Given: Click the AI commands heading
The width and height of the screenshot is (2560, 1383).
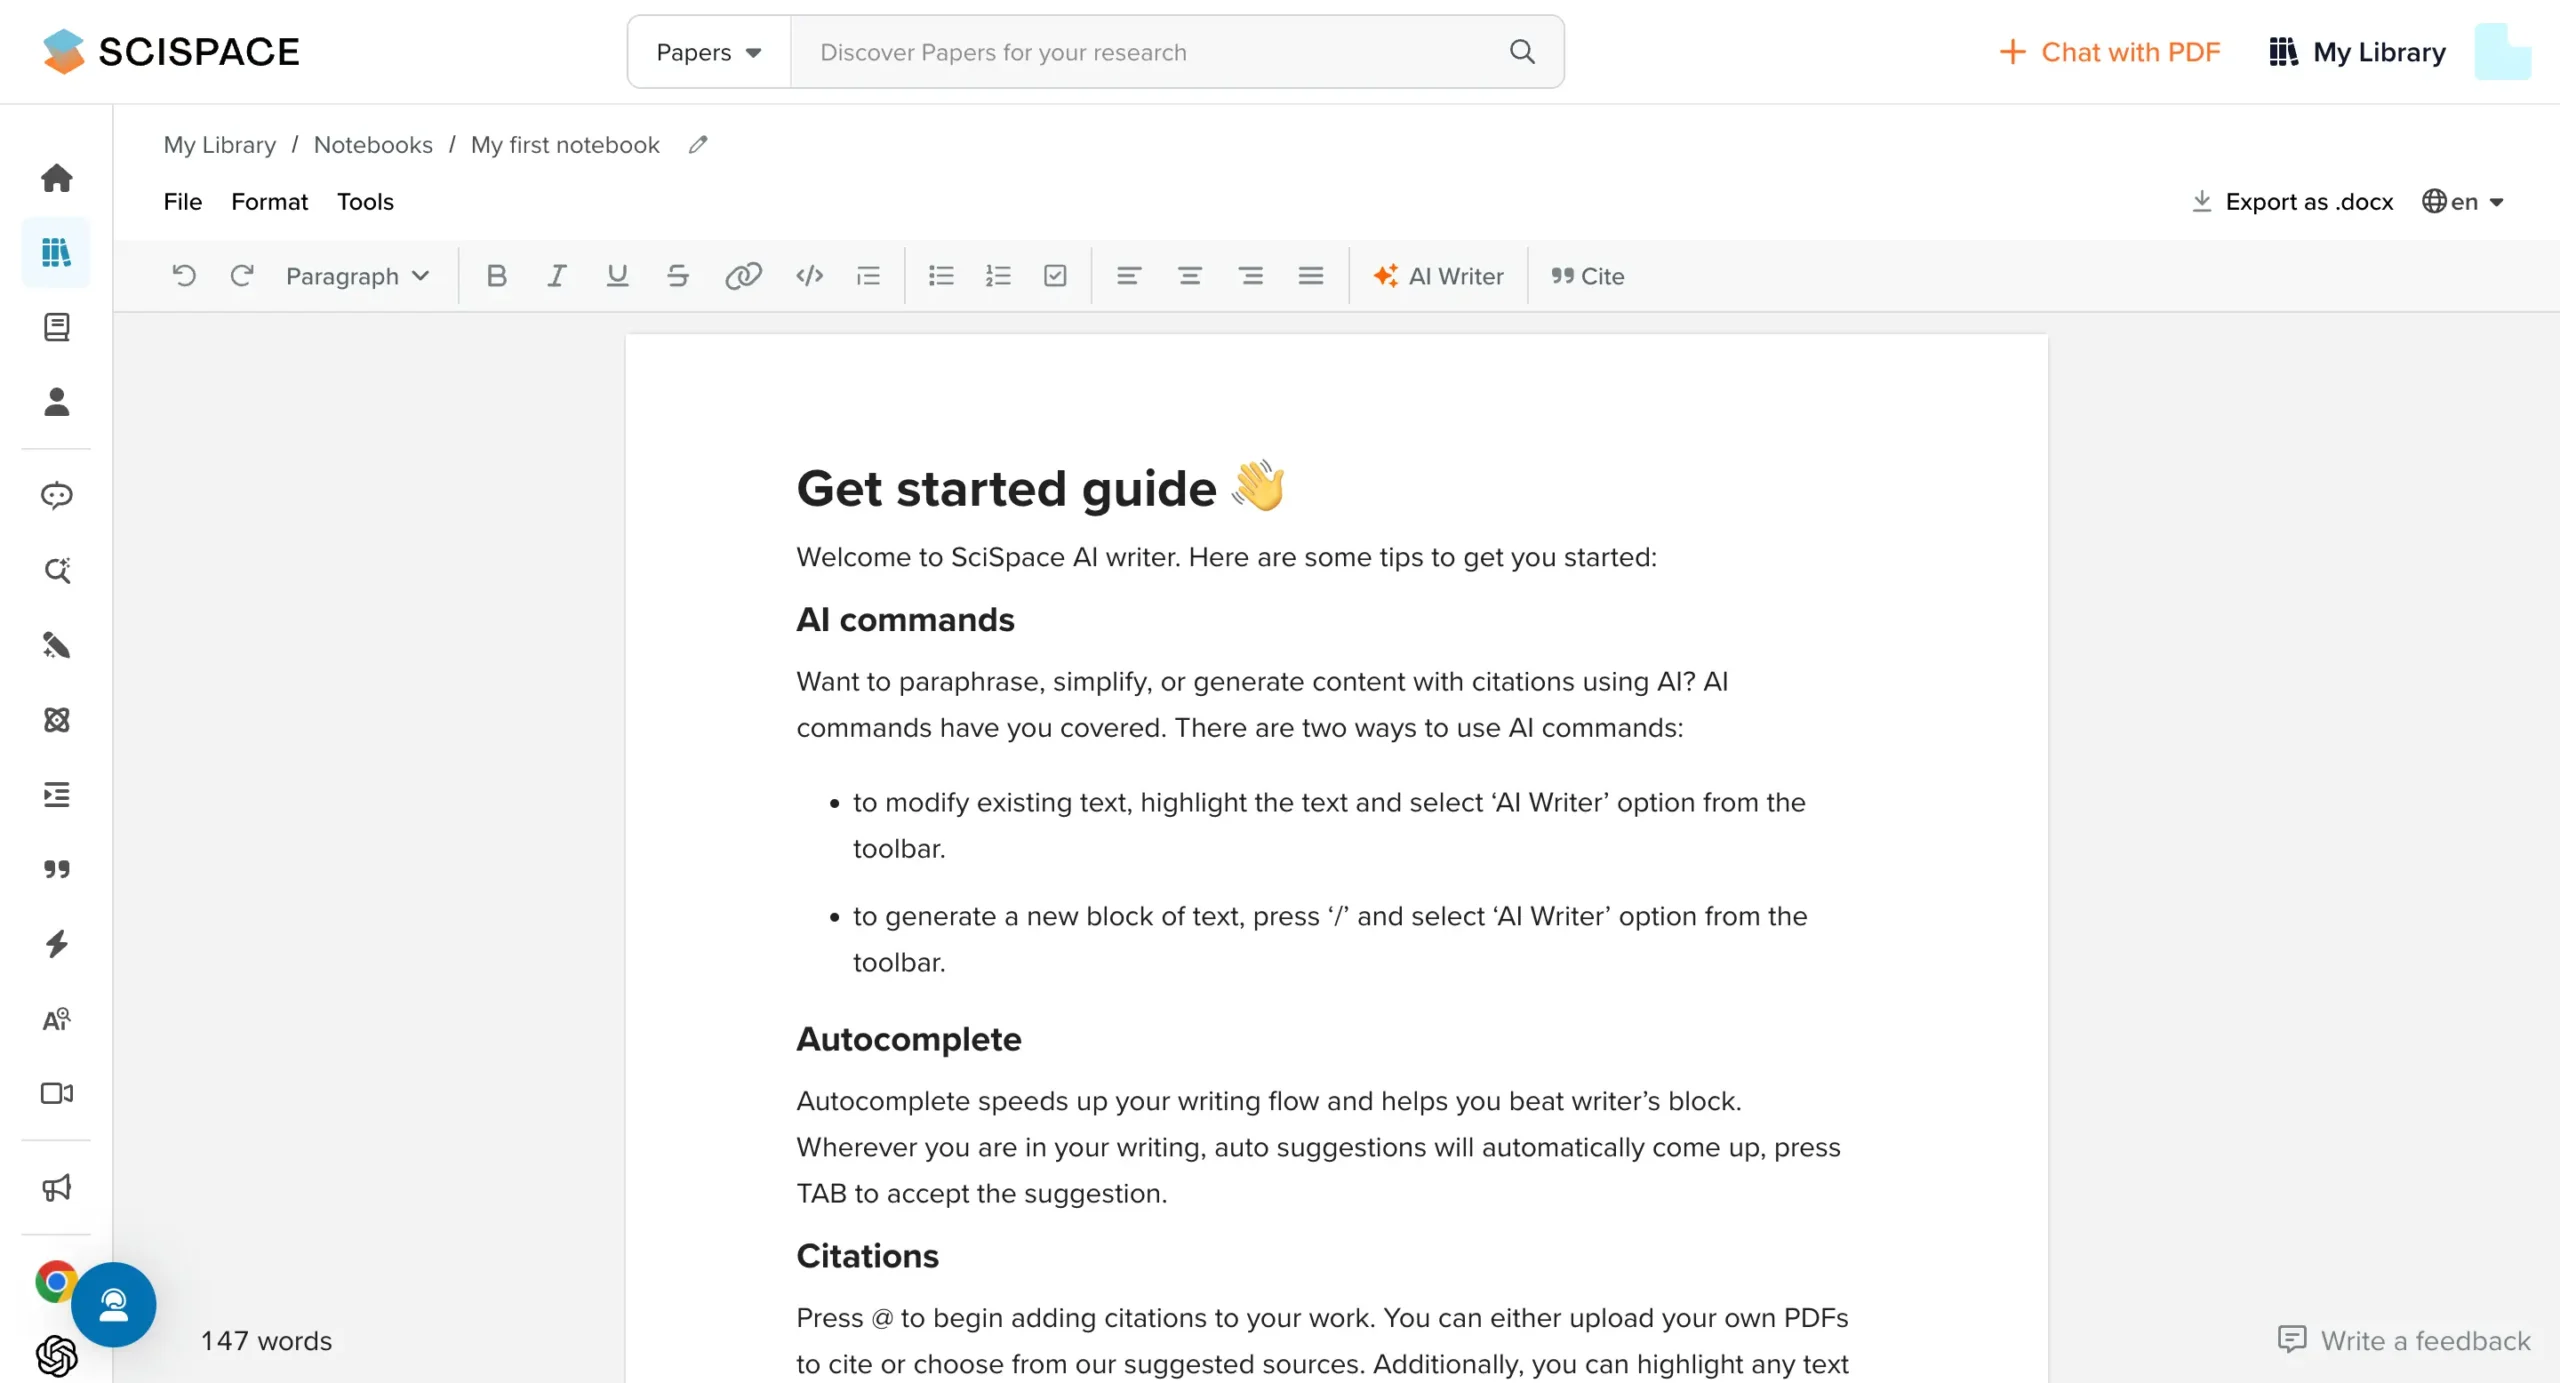Looking at the screenshot, I should pyautogui.click(x=905, y=620).
